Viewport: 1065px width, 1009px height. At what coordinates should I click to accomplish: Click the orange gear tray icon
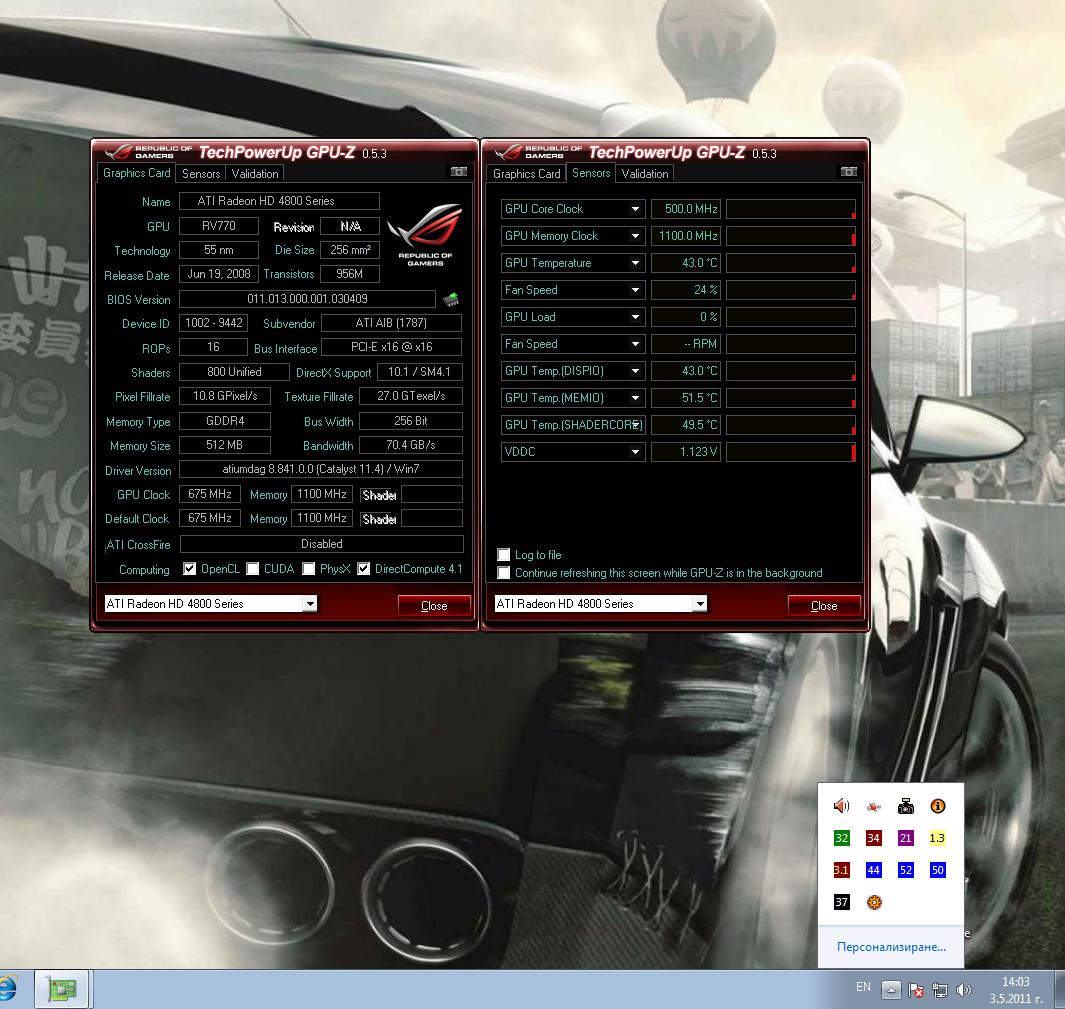point(874,902)
